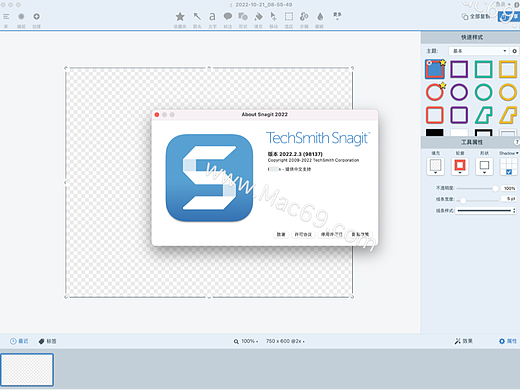The height and width of the screenshot is (390, 520).
Task: Open the Tags tab
Action: (x=47, y=341)
